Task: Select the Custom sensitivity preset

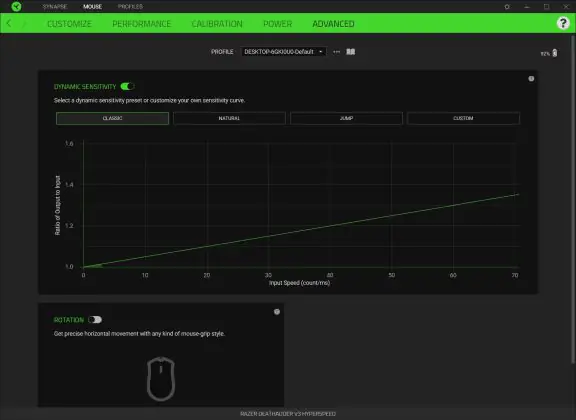Action: tap(463, 118)
